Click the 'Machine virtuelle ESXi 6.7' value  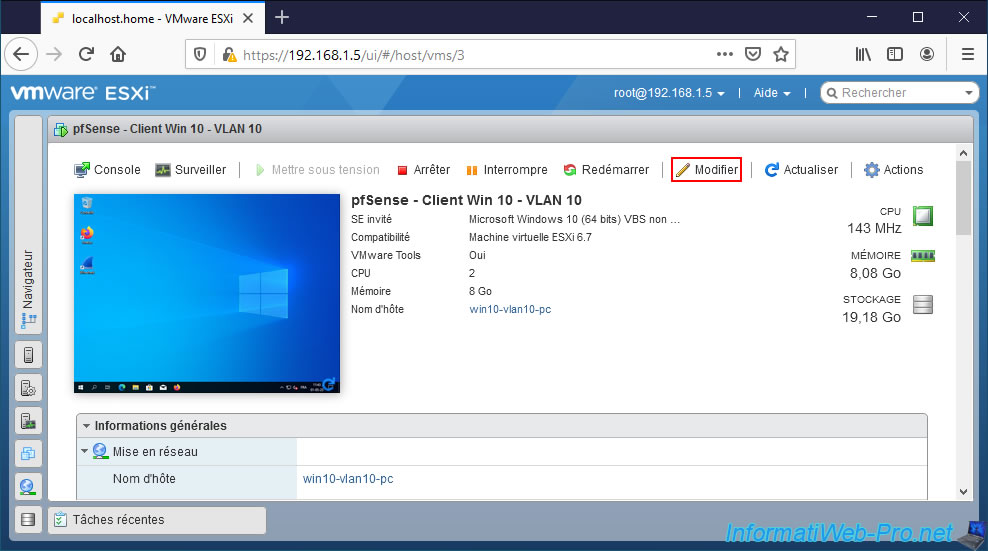tap(531, 237)
